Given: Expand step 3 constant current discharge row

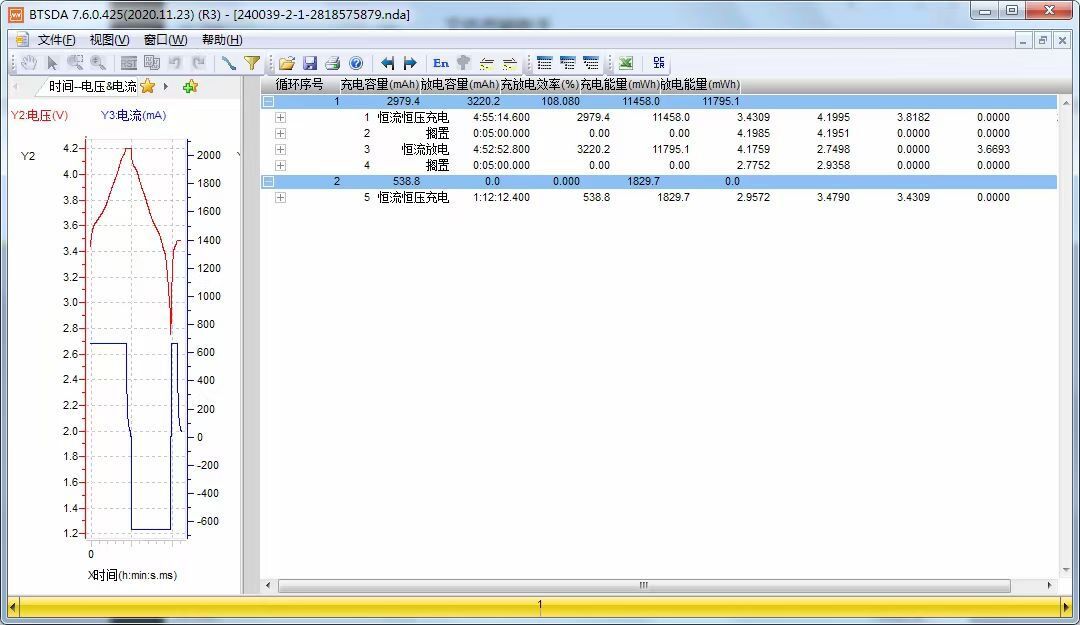Looking at the screenshot, I should pyautogui.click(x=280, y=150).
